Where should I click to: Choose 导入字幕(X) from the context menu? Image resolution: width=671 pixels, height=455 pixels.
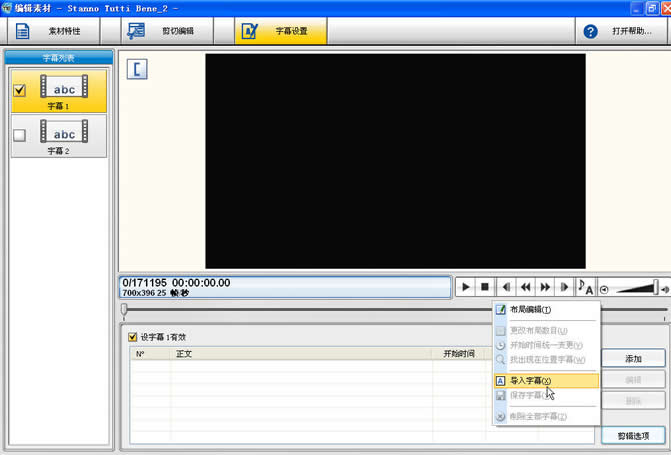546,381
